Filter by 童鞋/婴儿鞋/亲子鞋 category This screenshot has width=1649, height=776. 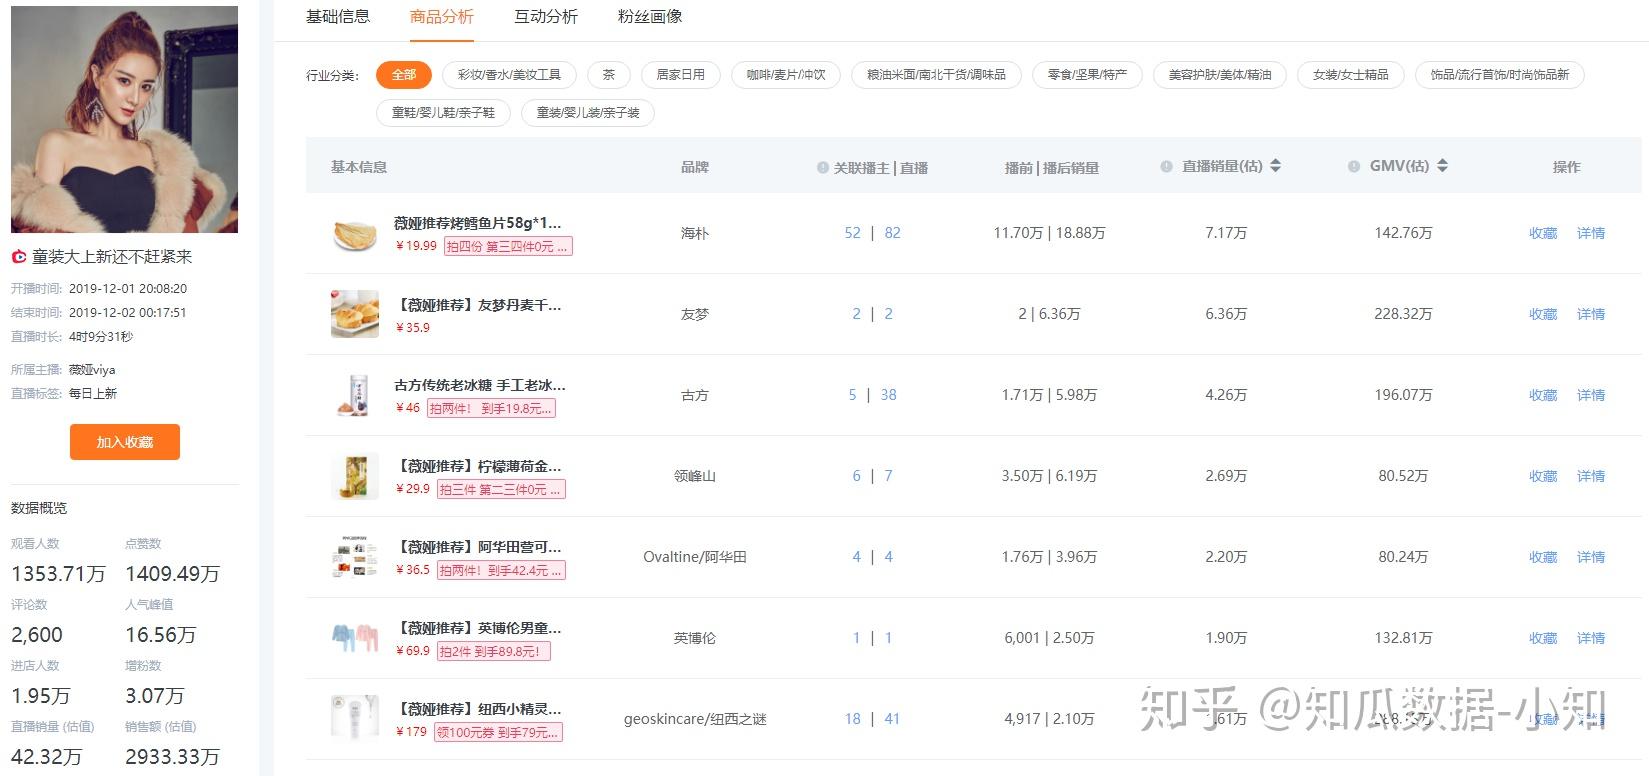(x=443, y=113)
